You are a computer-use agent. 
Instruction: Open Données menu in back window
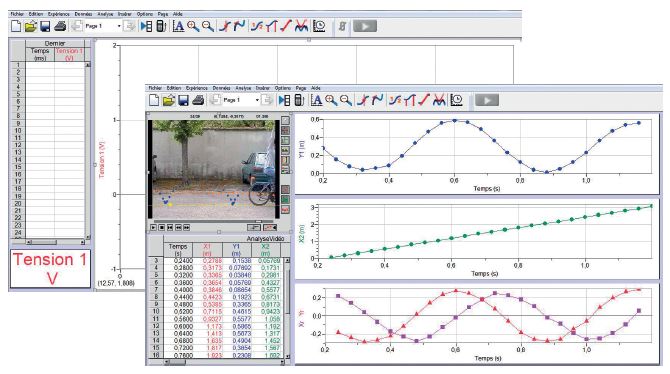[x=83, y=14]
